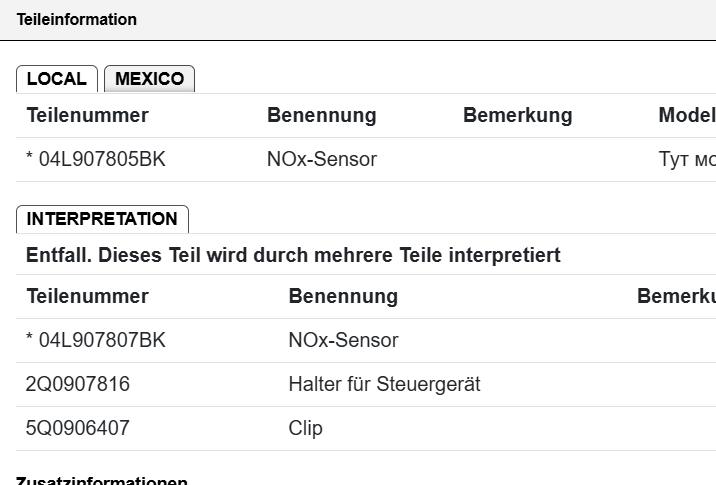716x485 pixels.
Task: Click the Cyrillic model cell text
Action: coord(686,159)
